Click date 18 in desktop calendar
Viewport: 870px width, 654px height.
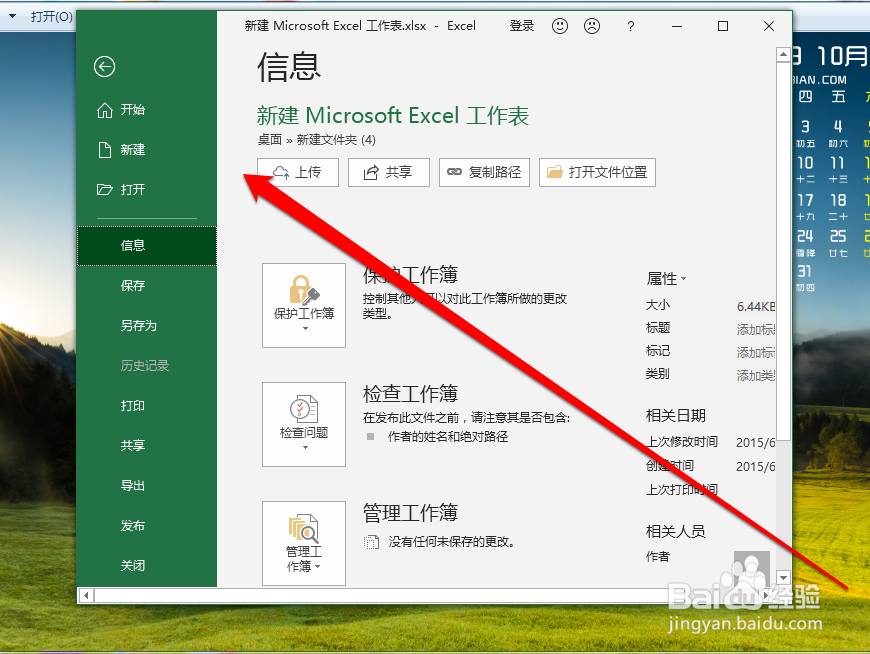838,200
